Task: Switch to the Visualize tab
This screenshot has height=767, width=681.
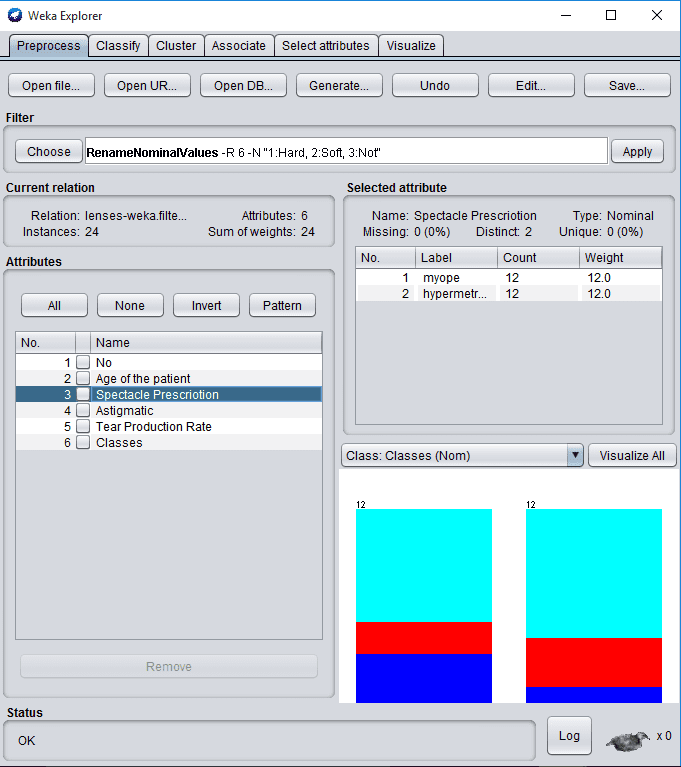Action: [x=411, y=45]
